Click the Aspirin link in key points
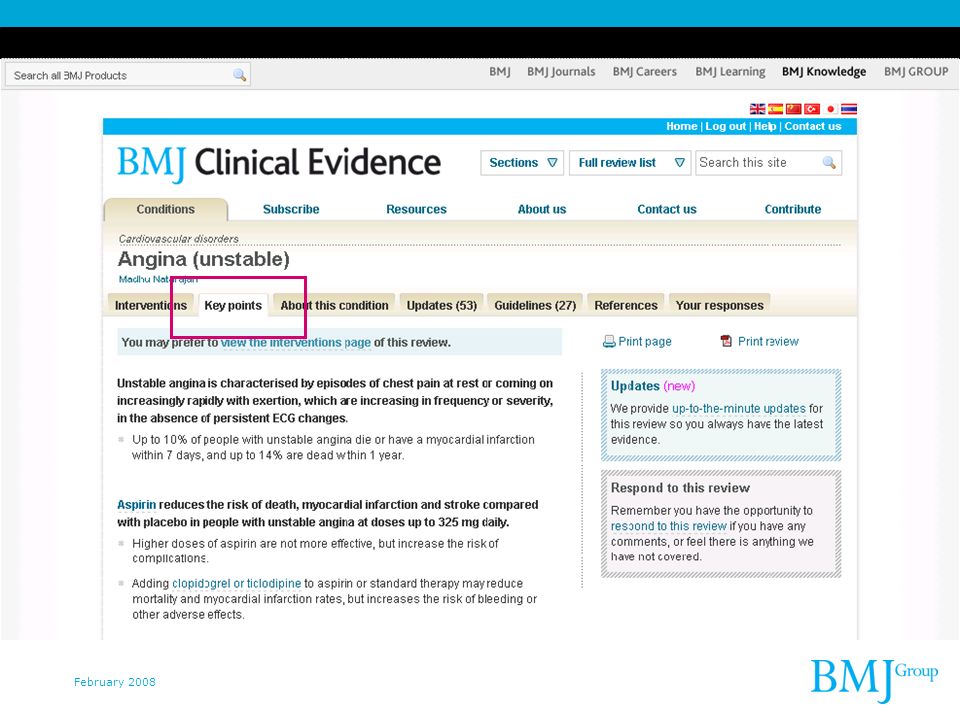The image size is (960, 720). click(137, 504)
